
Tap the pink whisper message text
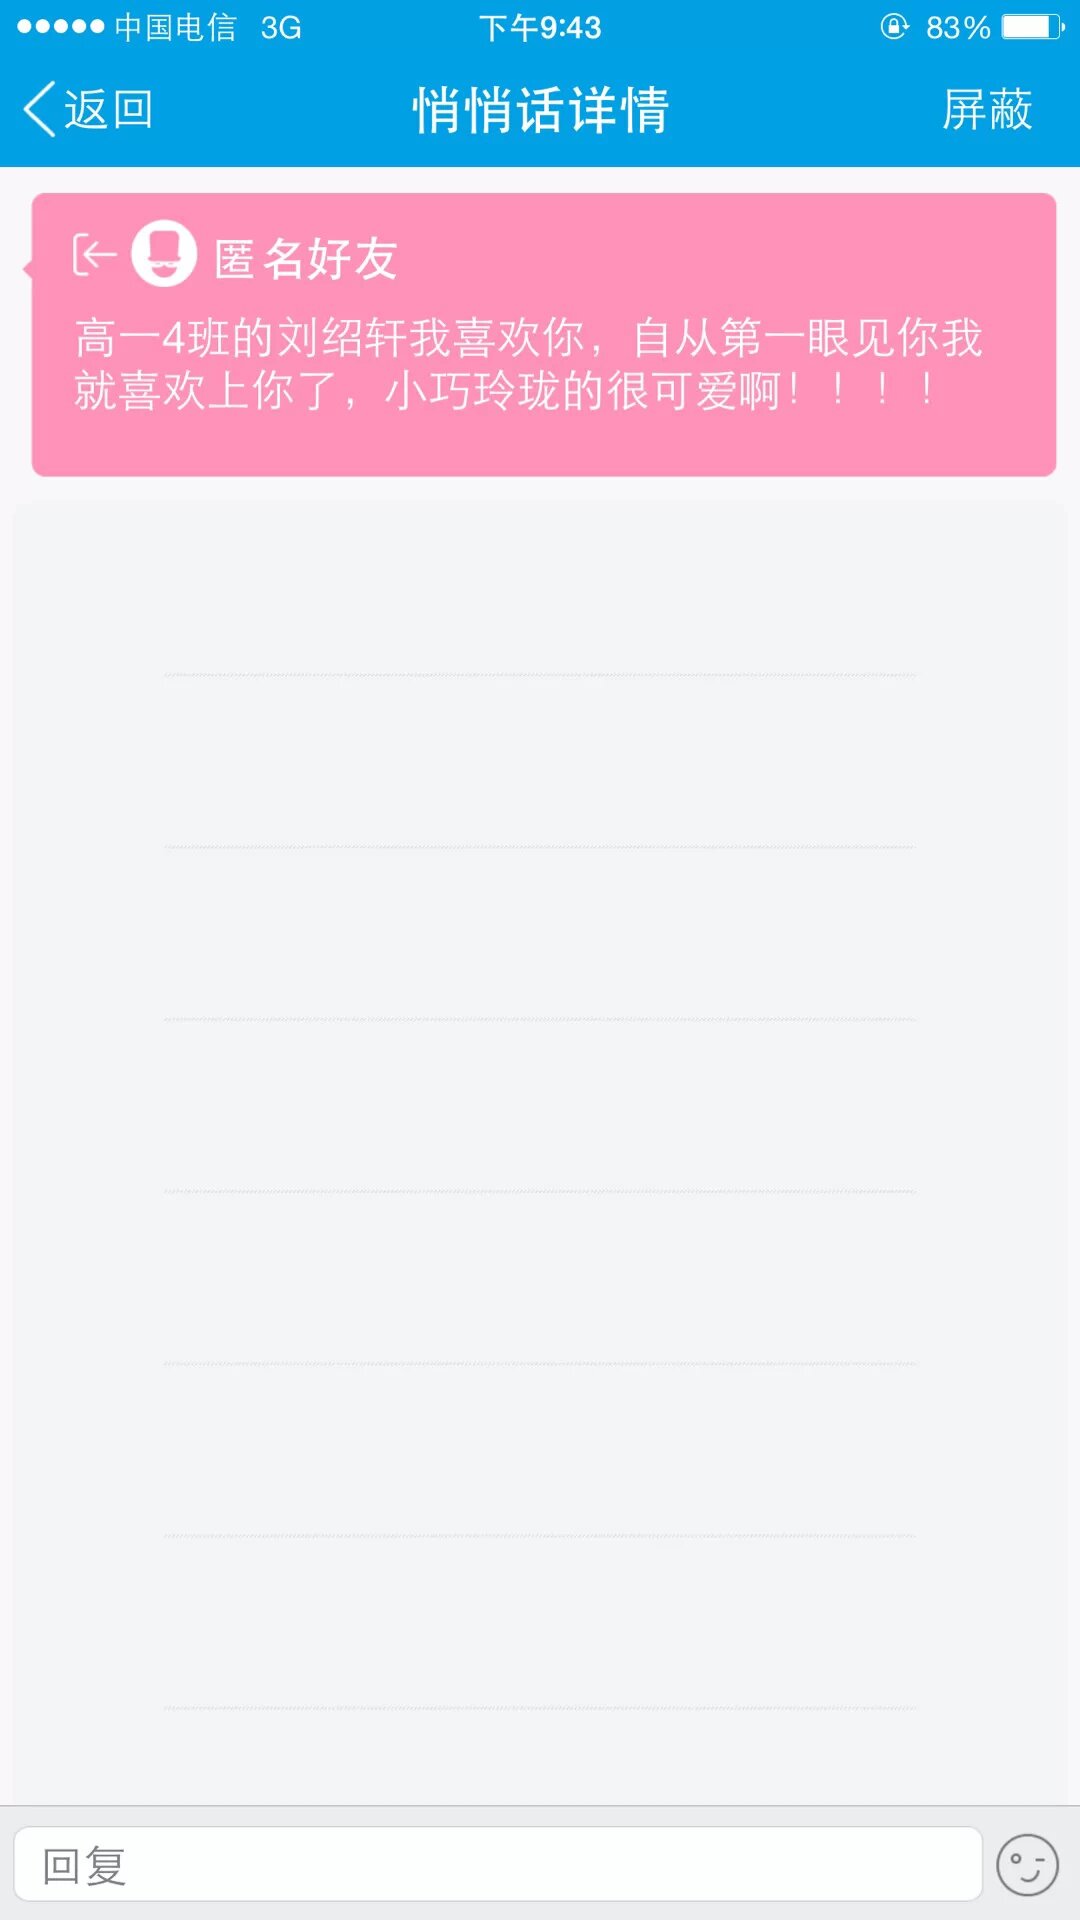pyautogui.click(x=528, y=364)
